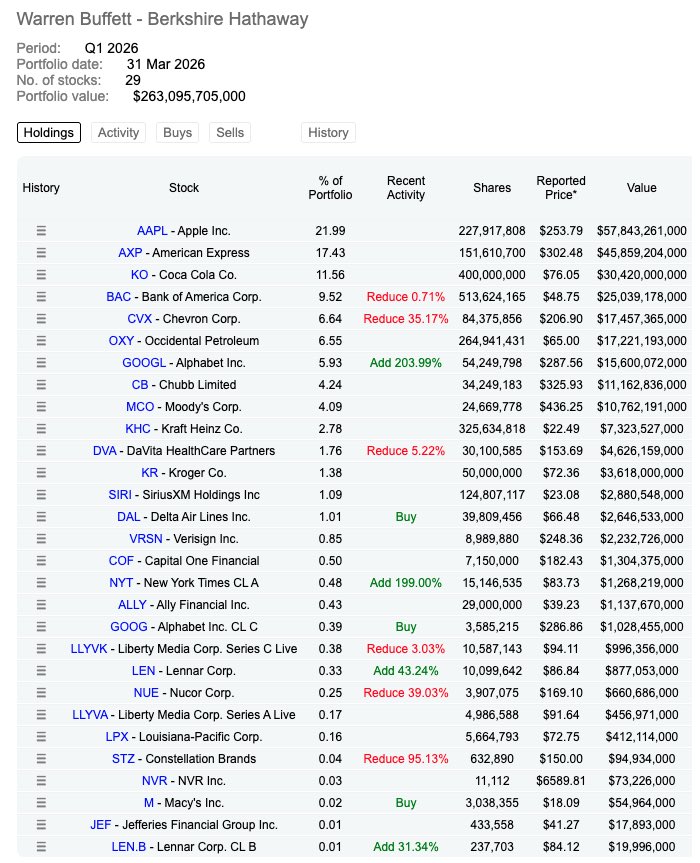Viewport: 700px width, 863px height.
Task: Switch to the Activity tab
Action: click(118, 133)
